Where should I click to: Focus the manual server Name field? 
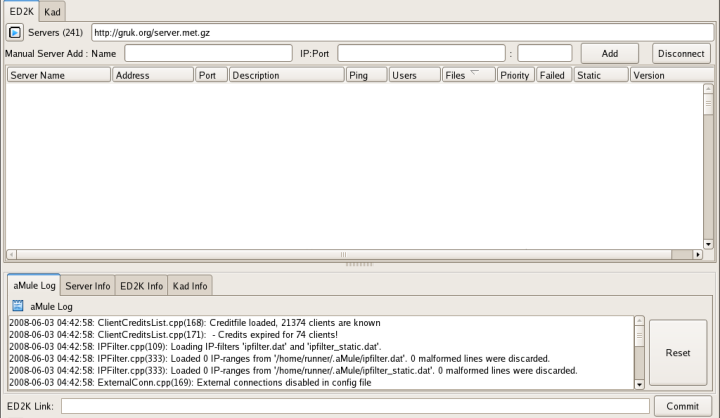pyautogui.click(x=207, y=53)
